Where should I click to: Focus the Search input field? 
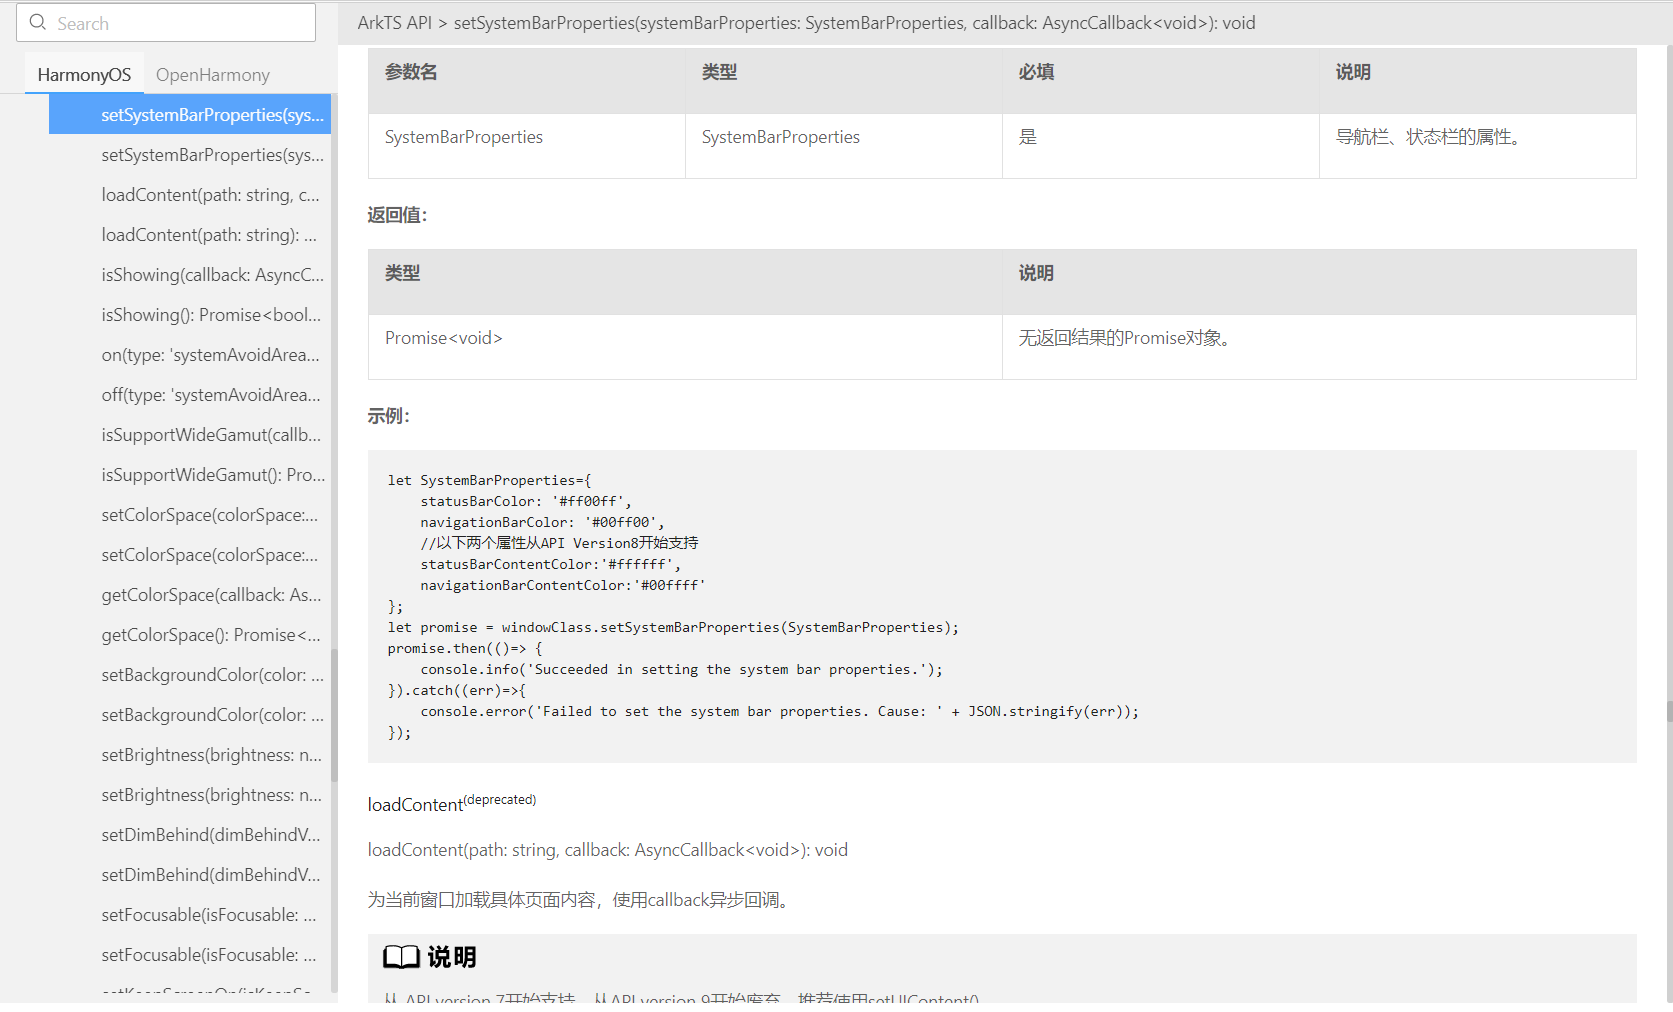[166, 22]
